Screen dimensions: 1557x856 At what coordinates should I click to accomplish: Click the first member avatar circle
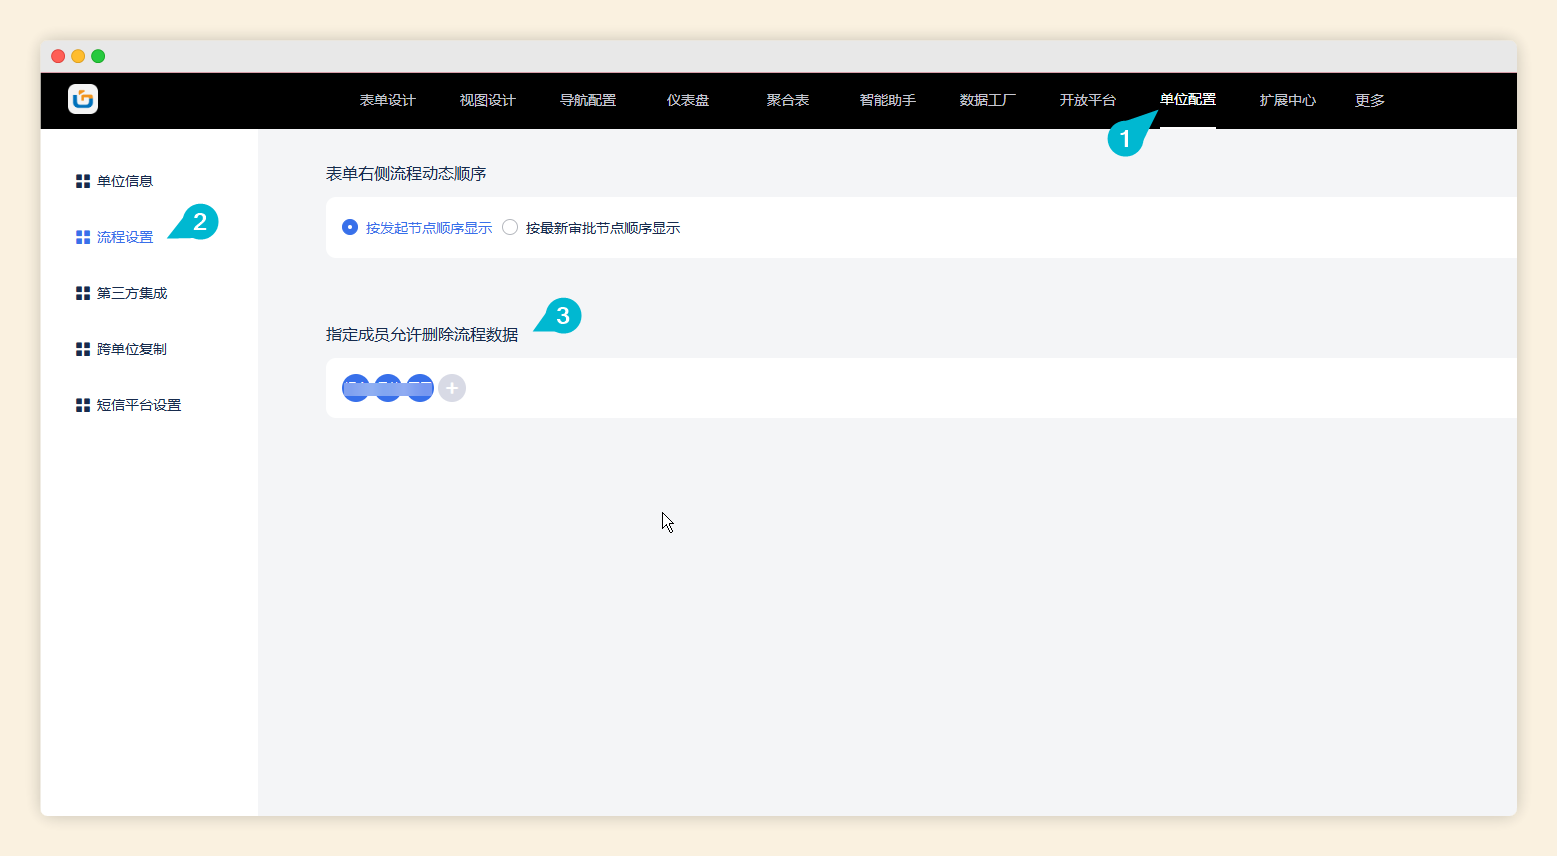click(355, 388)
